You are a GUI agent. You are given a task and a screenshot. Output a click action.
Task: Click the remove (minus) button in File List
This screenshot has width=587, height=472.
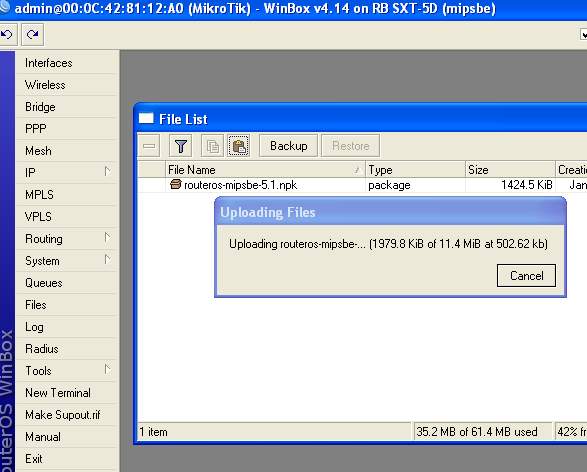(x=149, y=146)
